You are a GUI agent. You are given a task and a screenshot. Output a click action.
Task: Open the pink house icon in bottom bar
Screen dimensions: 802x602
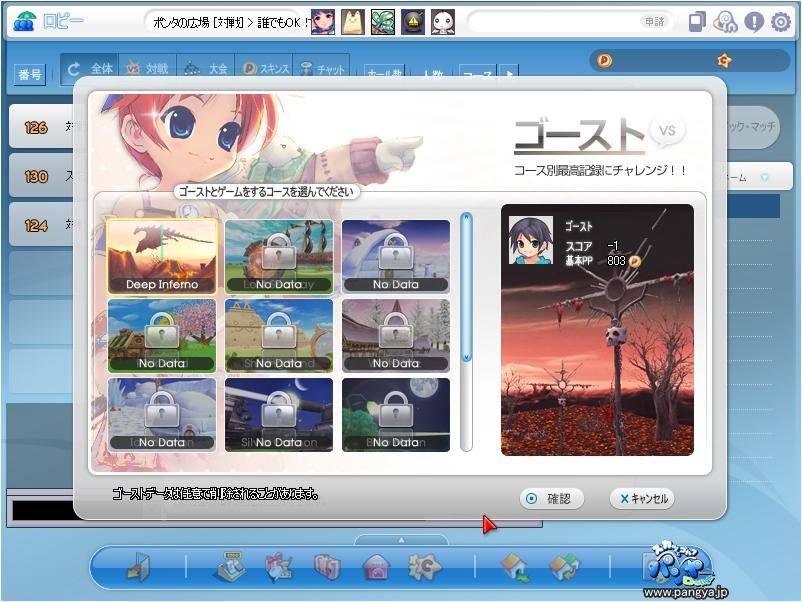pyautogui.click(x=376, y=567)
